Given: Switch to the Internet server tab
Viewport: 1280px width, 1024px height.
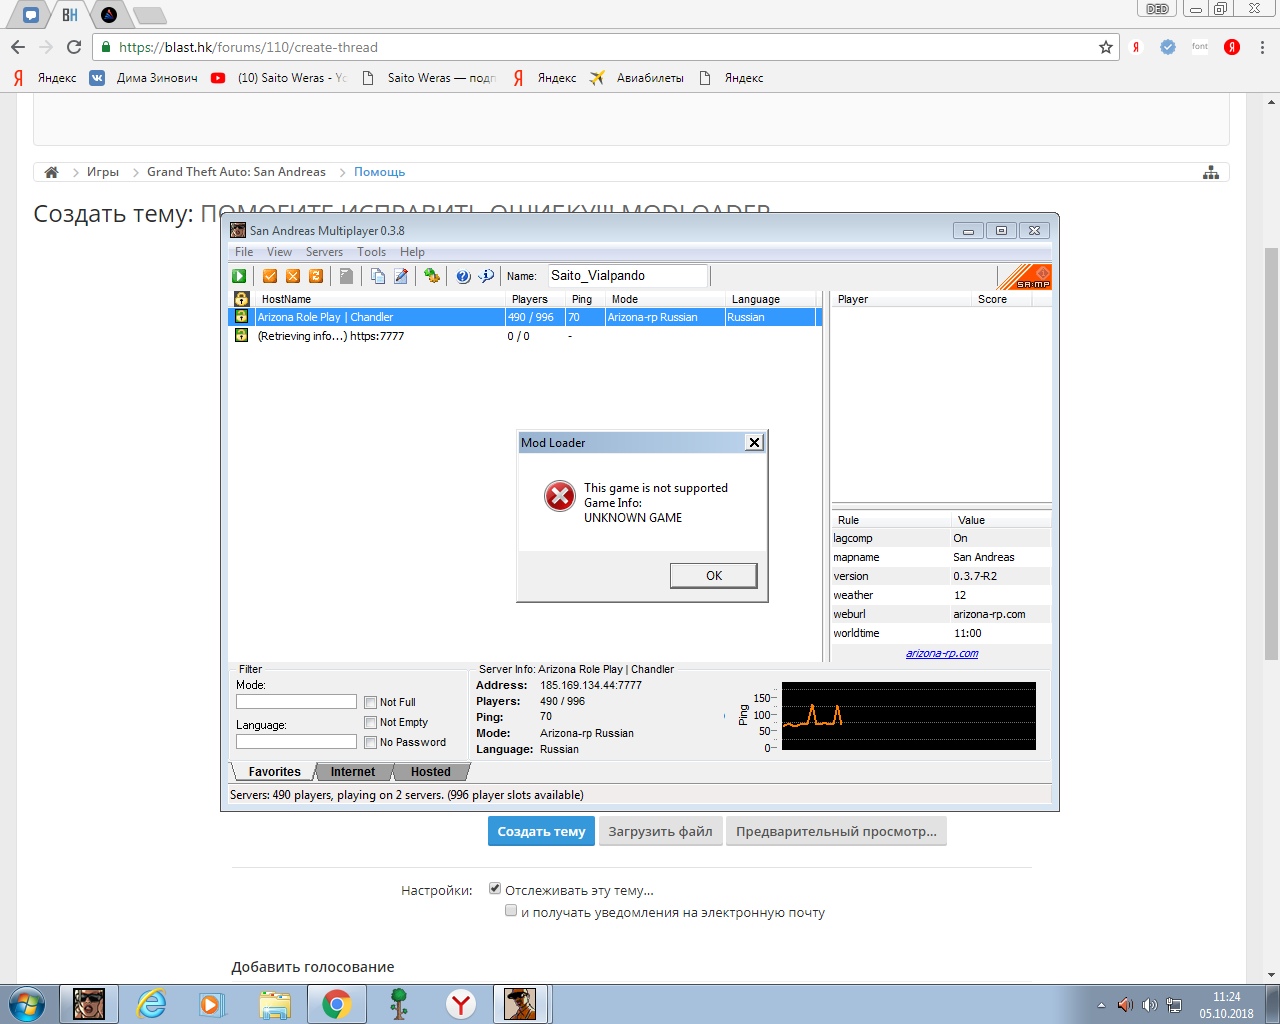Looking at the screenshot, I should (x=353, y=772).
